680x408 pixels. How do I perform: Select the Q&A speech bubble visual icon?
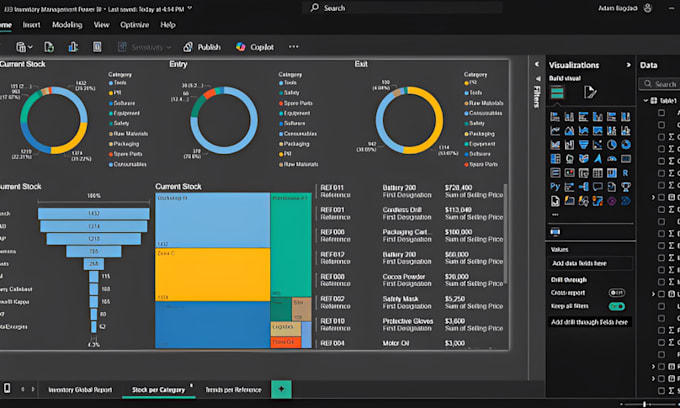click(598, 186)
